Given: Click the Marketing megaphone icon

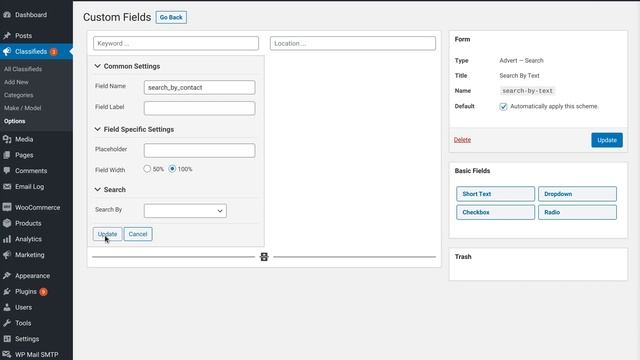Looking at the screenshot, I should click(7, 255).
